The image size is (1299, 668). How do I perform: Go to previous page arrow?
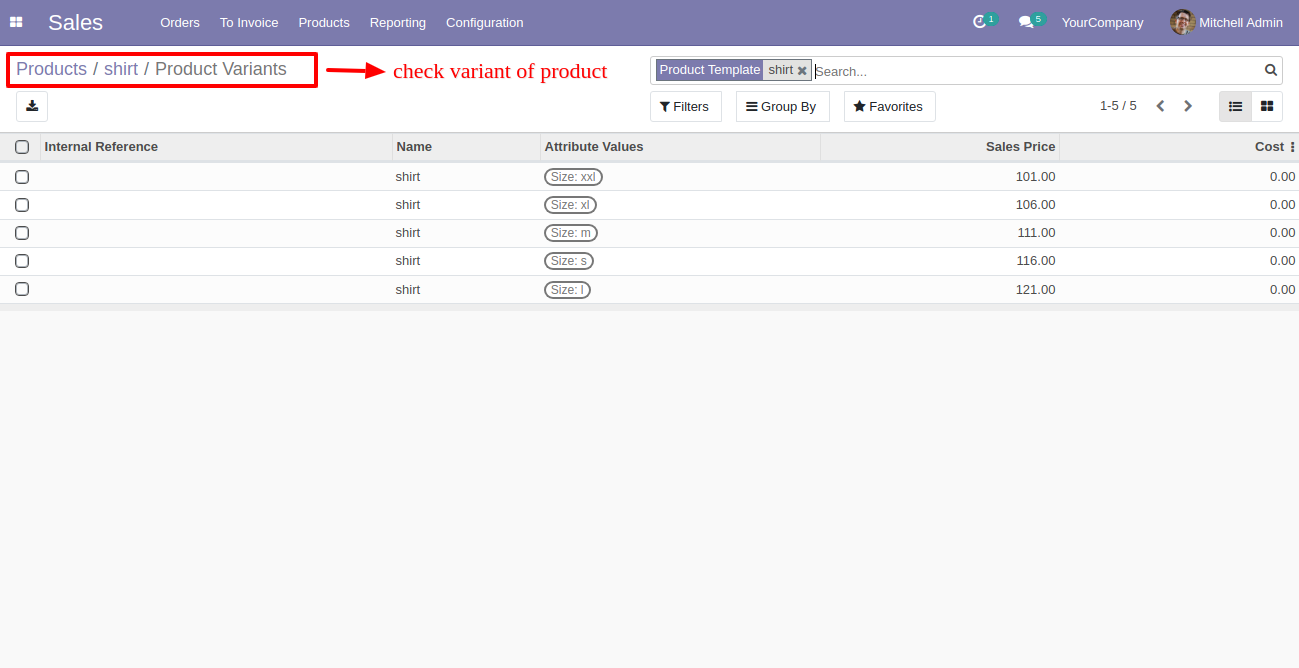tap(1160, 106)
